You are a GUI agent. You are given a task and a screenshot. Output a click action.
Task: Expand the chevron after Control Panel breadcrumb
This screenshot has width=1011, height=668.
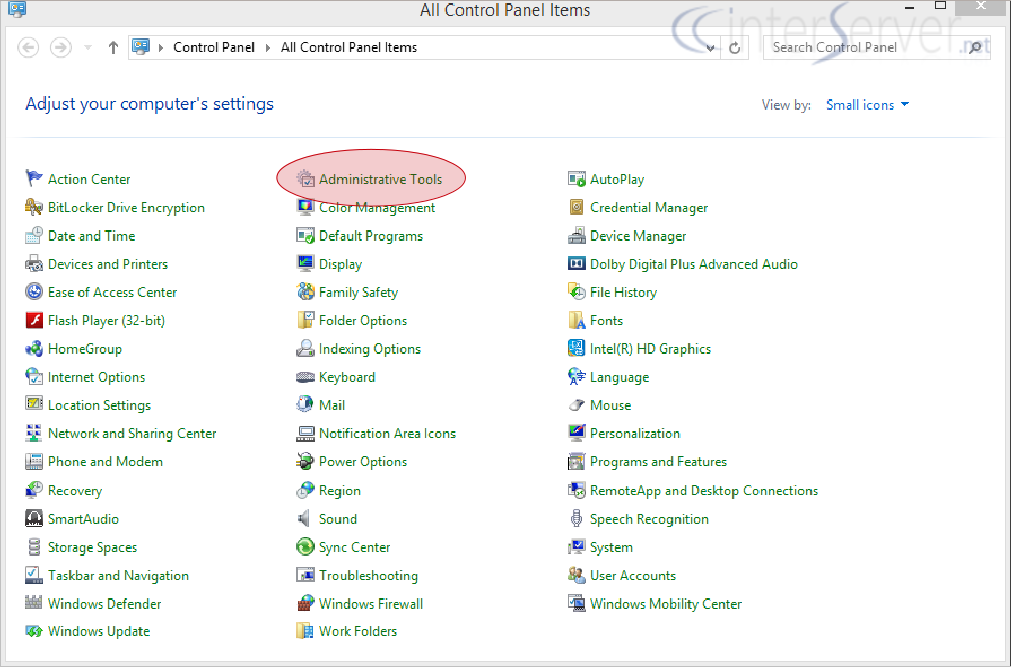click(268, 48)
